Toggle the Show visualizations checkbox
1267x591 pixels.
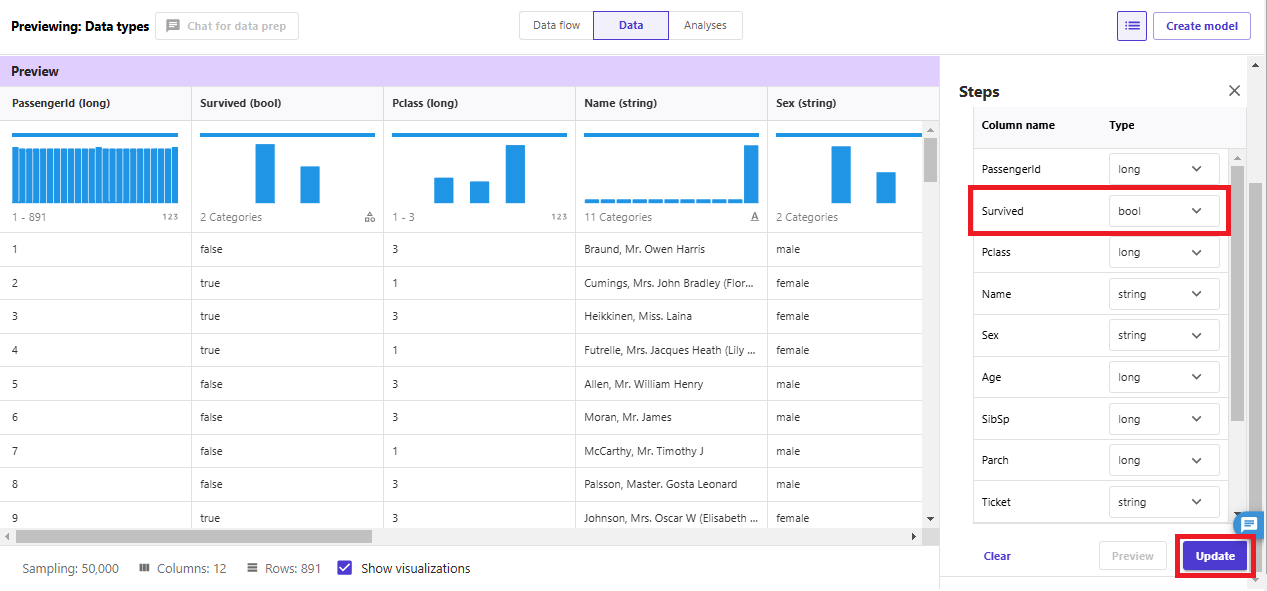(345, 568)
